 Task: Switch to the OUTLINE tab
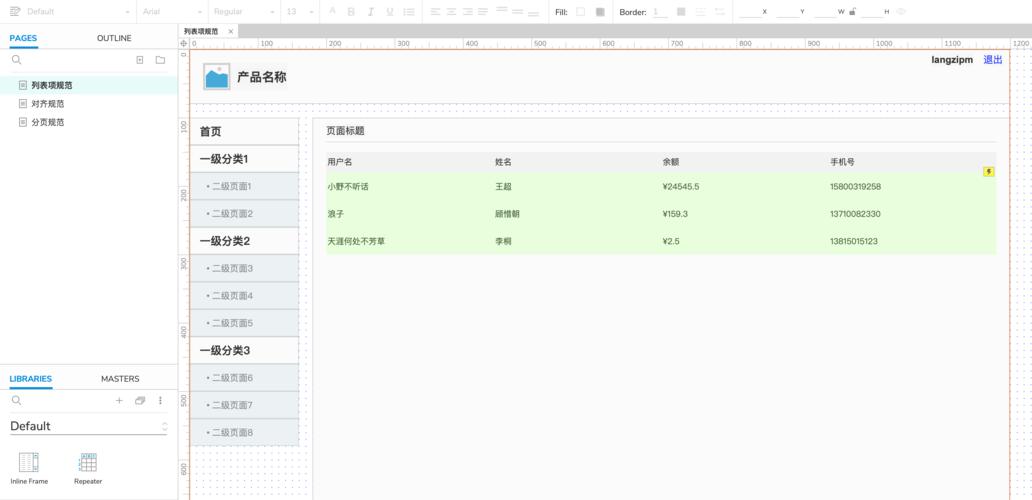(x=114, y=38)
